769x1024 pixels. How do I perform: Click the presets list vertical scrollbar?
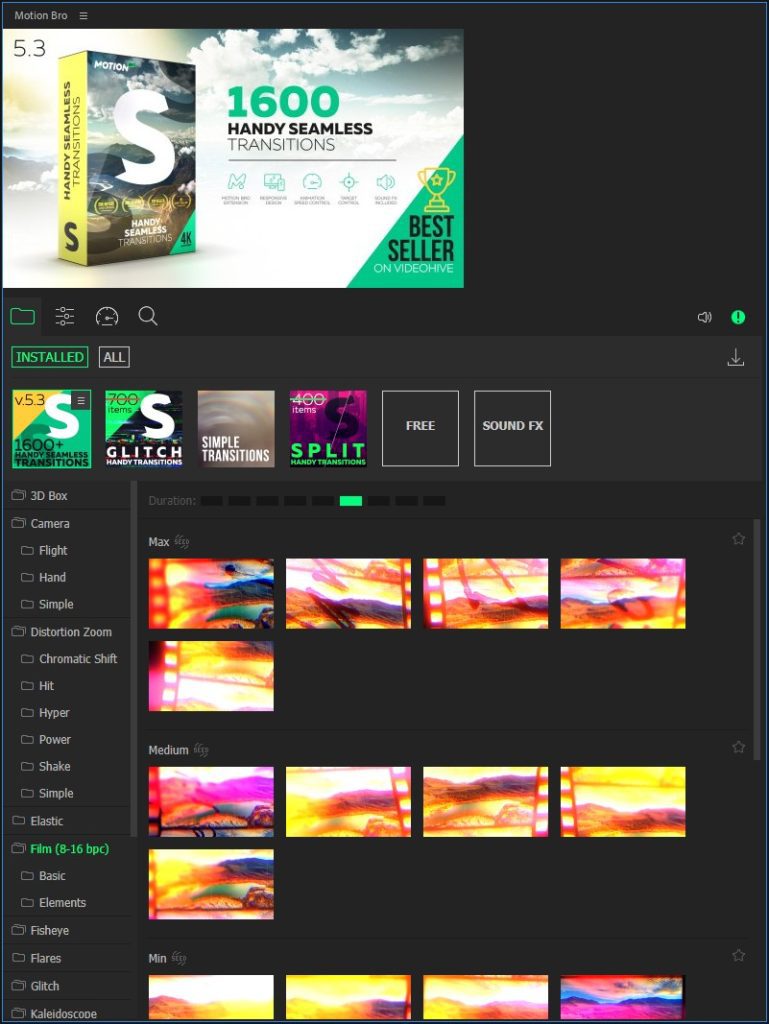pos(757,640)
